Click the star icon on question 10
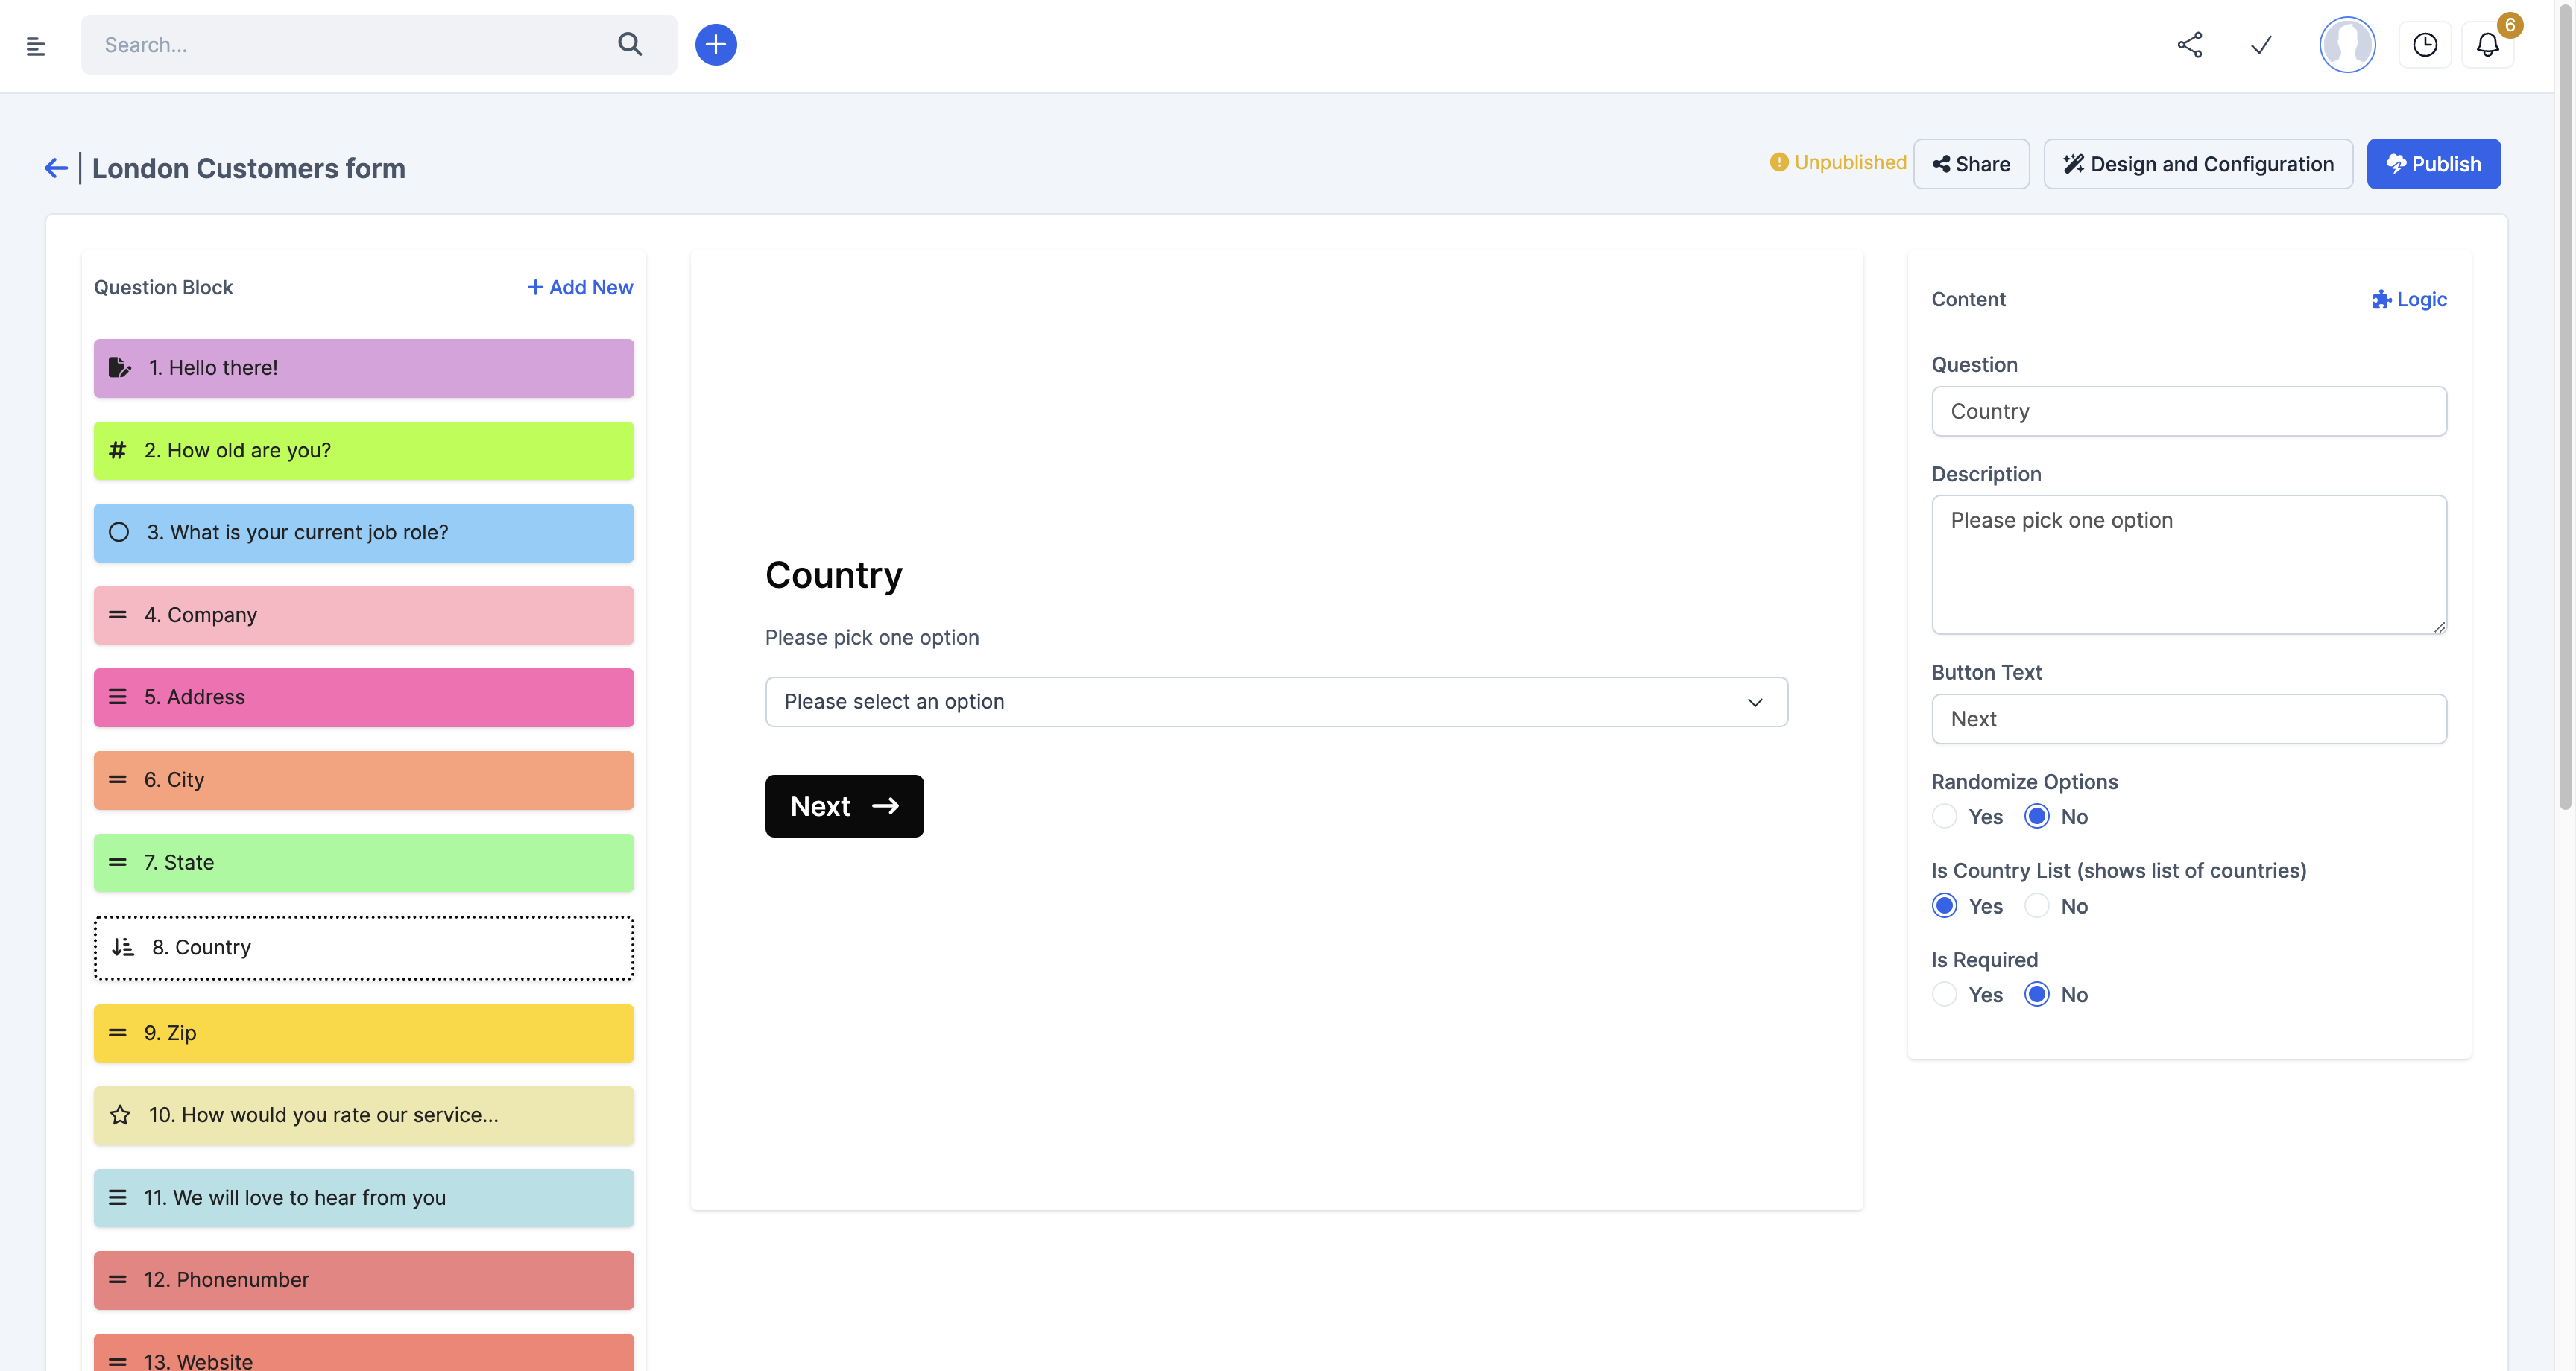2576x1371 pixels. [120, 1115]
